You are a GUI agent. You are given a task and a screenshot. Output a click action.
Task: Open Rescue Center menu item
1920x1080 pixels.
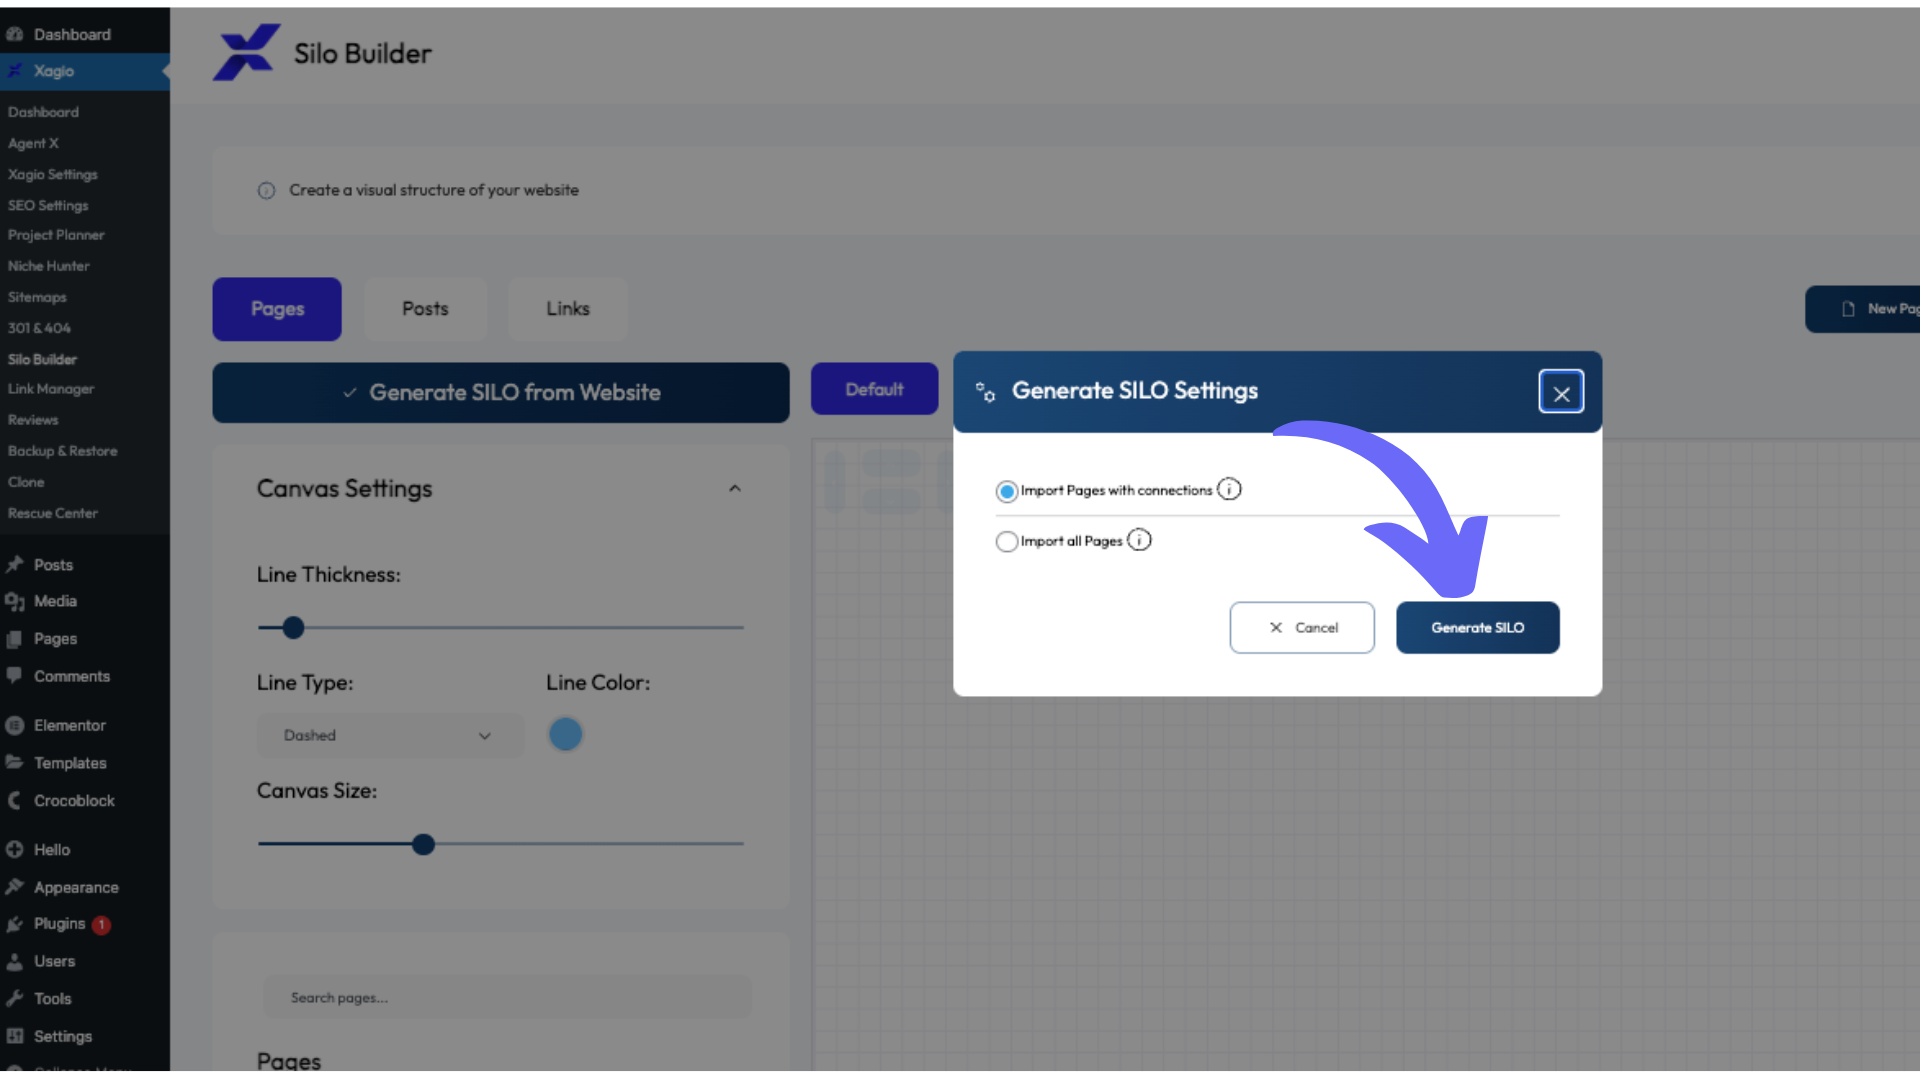tap(53, 513)
